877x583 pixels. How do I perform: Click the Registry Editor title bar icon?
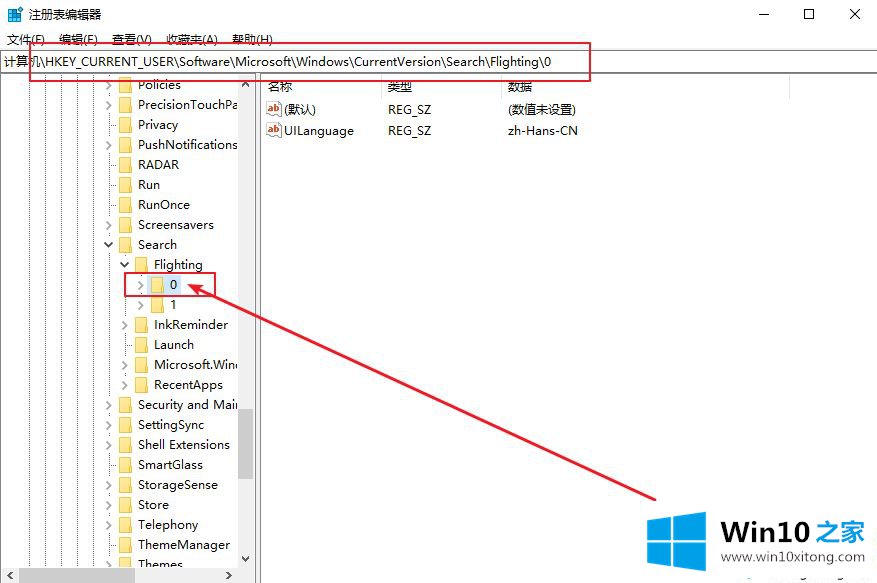coord(15,14)
